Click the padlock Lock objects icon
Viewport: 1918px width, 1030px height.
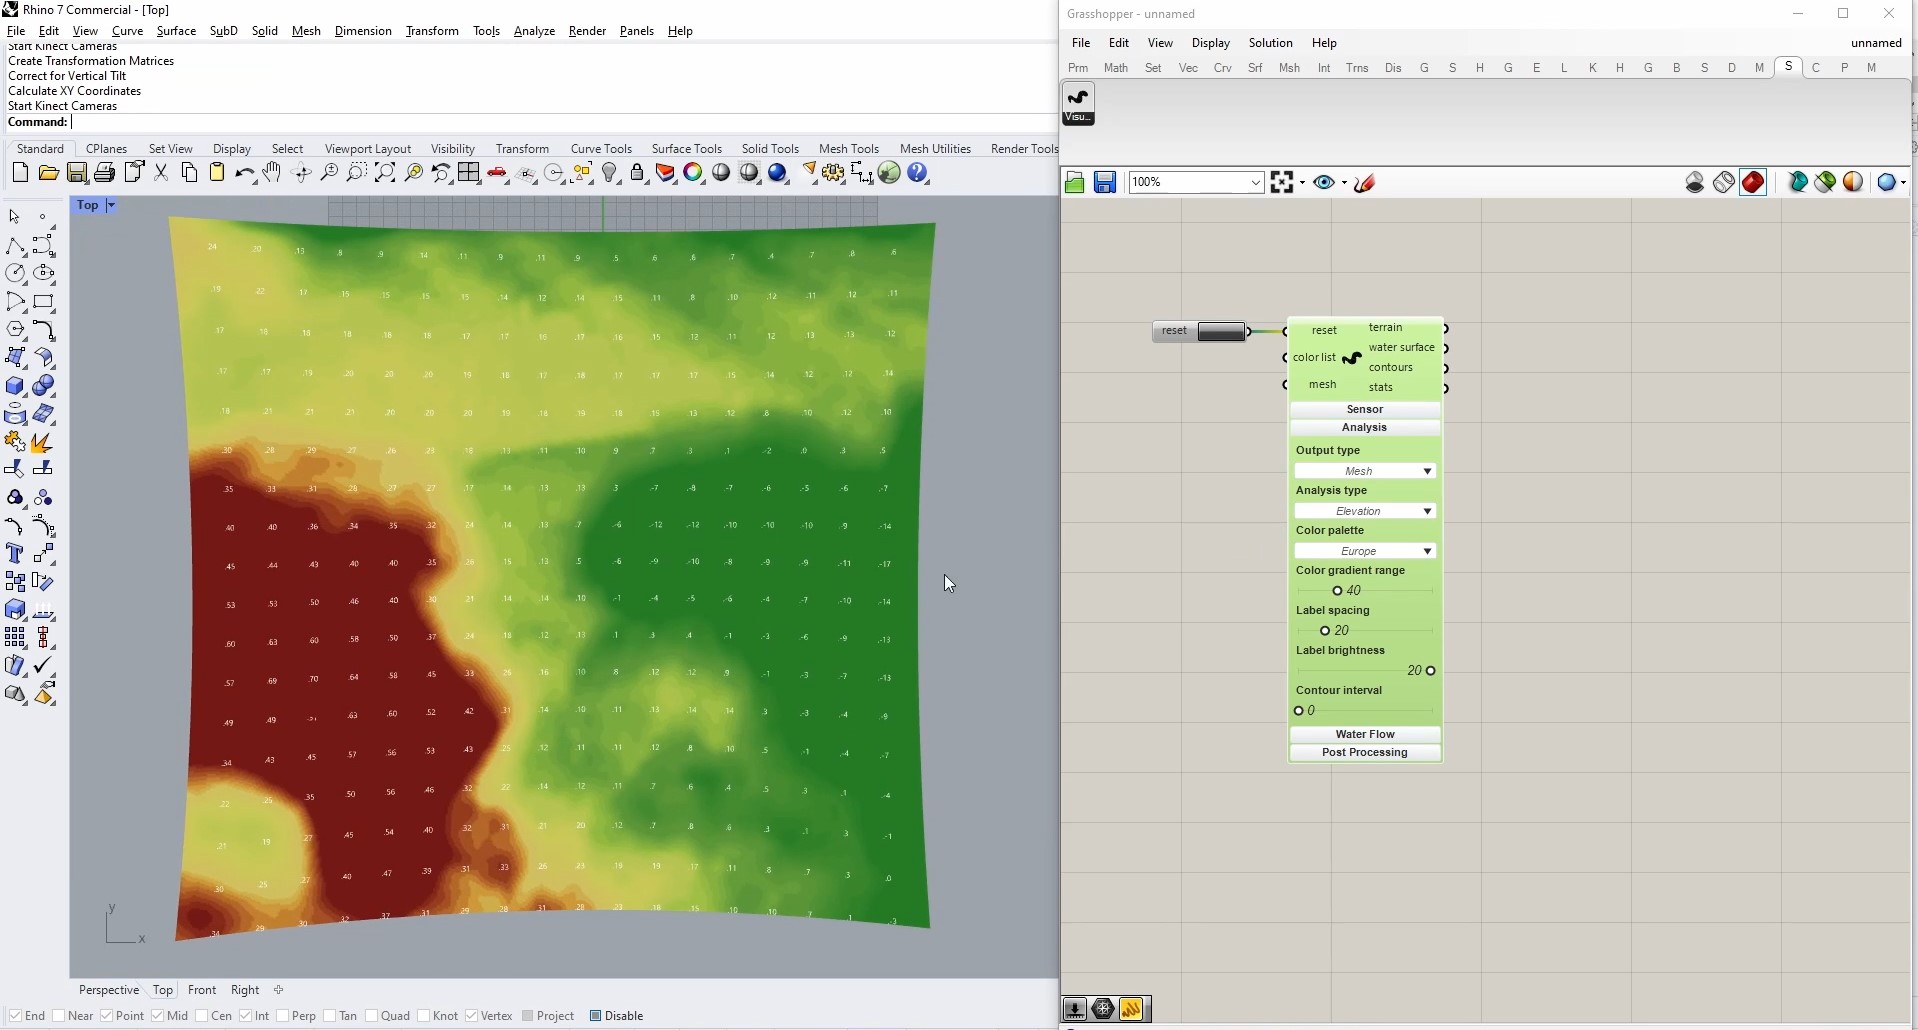click(637, 173)
